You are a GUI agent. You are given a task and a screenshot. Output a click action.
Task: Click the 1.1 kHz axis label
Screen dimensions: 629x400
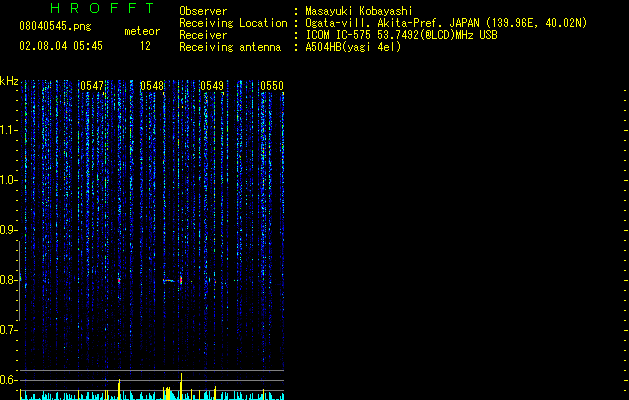pyautogui.click(x=8, y=130)
